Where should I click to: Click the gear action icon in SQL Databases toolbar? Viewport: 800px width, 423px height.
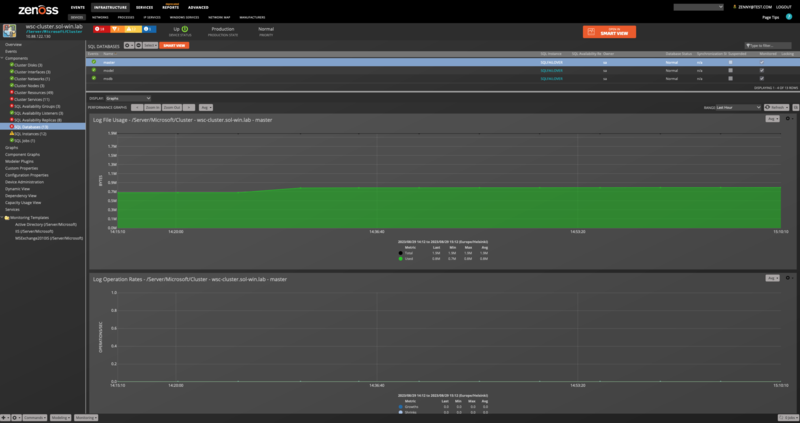pos(129,45)
